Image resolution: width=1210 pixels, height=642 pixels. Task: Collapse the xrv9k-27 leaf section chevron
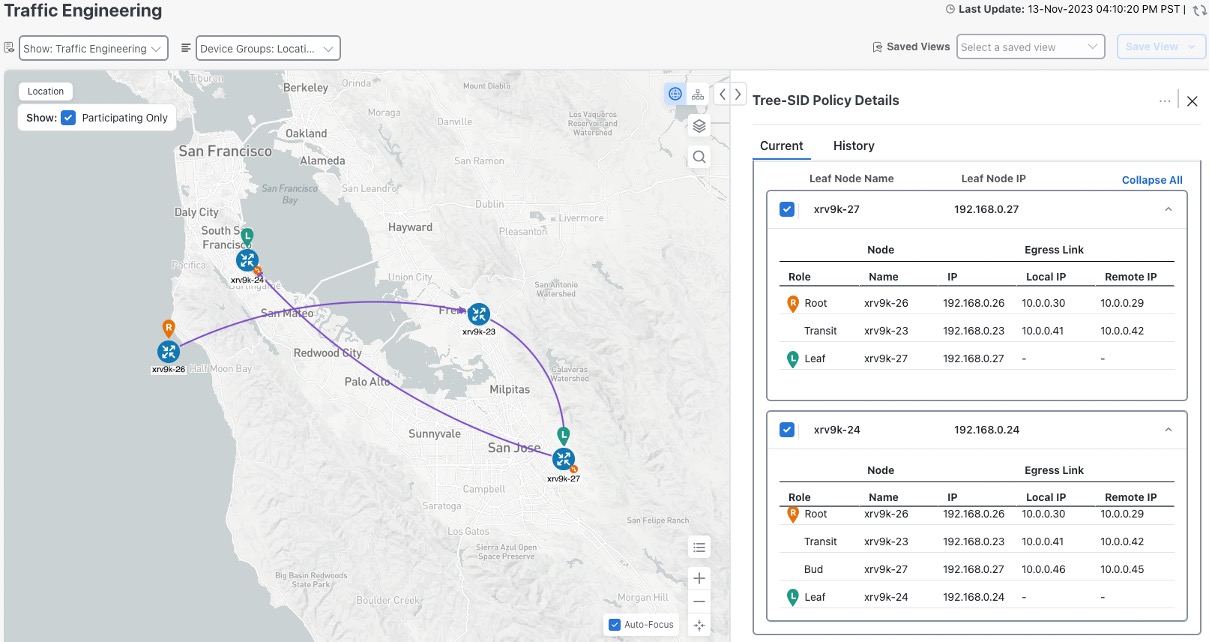pos(1168,209)
